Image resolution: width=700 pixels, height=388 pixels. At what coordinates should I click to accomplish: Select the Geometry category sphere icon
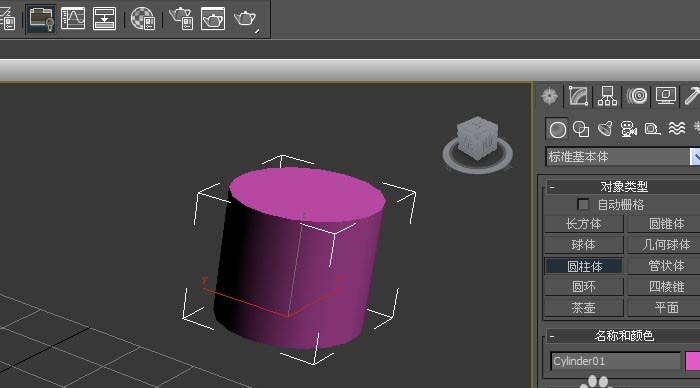557,129
